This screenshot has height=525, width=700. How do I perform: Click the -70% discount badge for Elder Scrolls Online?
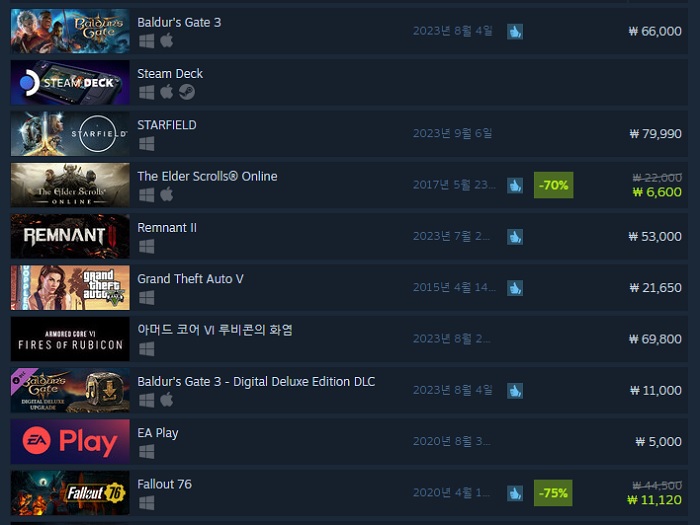(x=554, y=185)
